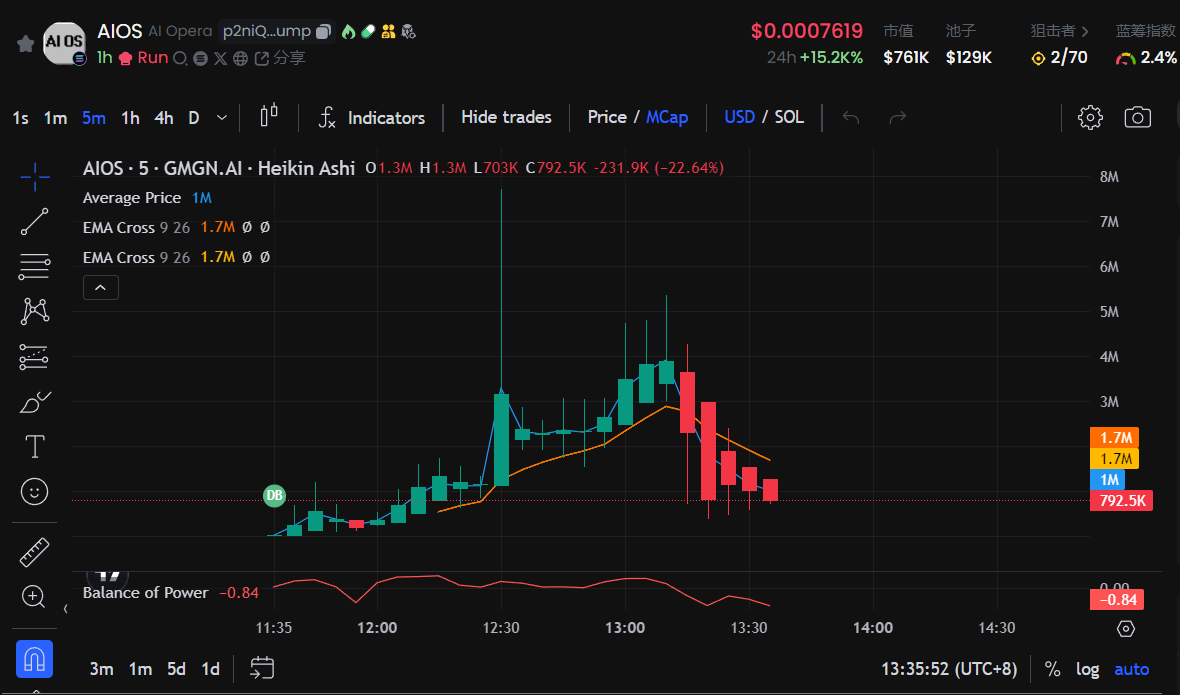This screenshot has height=695, width=1180.
Task: Click the green pill icon
Action: 368,32
